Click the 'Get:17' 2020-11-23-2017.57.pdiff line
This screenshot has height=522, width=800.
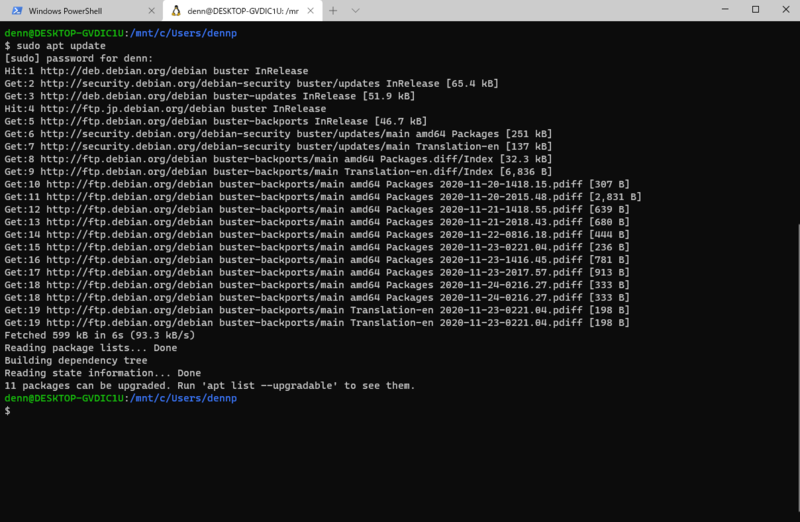click(x=317, y=272)
